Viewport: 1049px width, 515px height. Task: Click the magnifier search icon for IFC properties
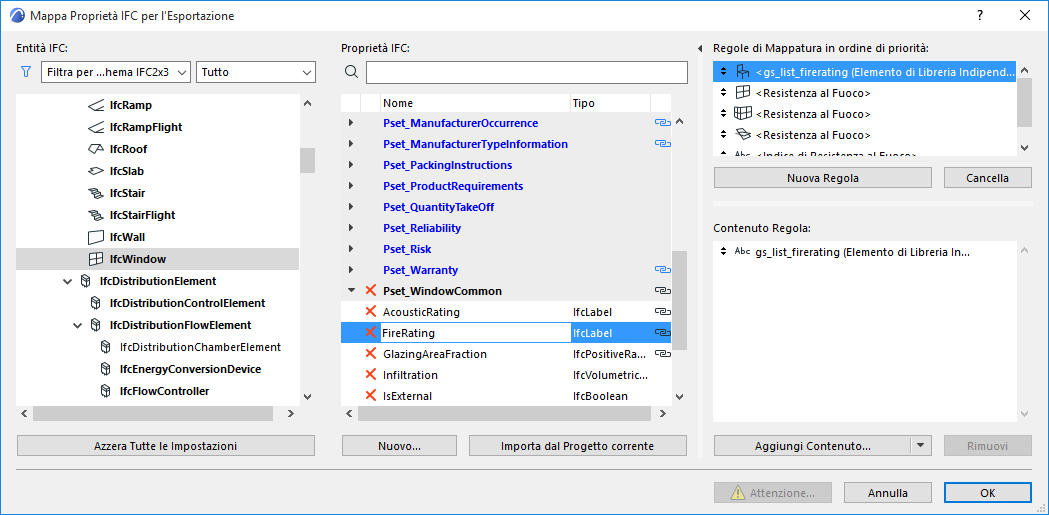[351, 72]
